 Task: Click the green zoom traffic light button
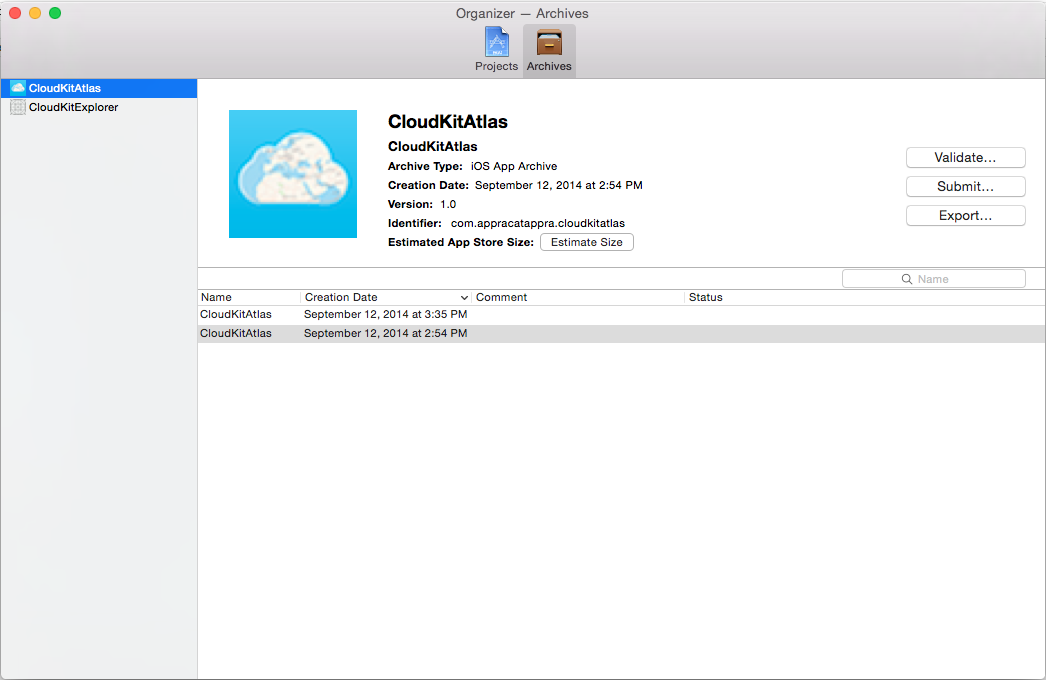point(54,13)
